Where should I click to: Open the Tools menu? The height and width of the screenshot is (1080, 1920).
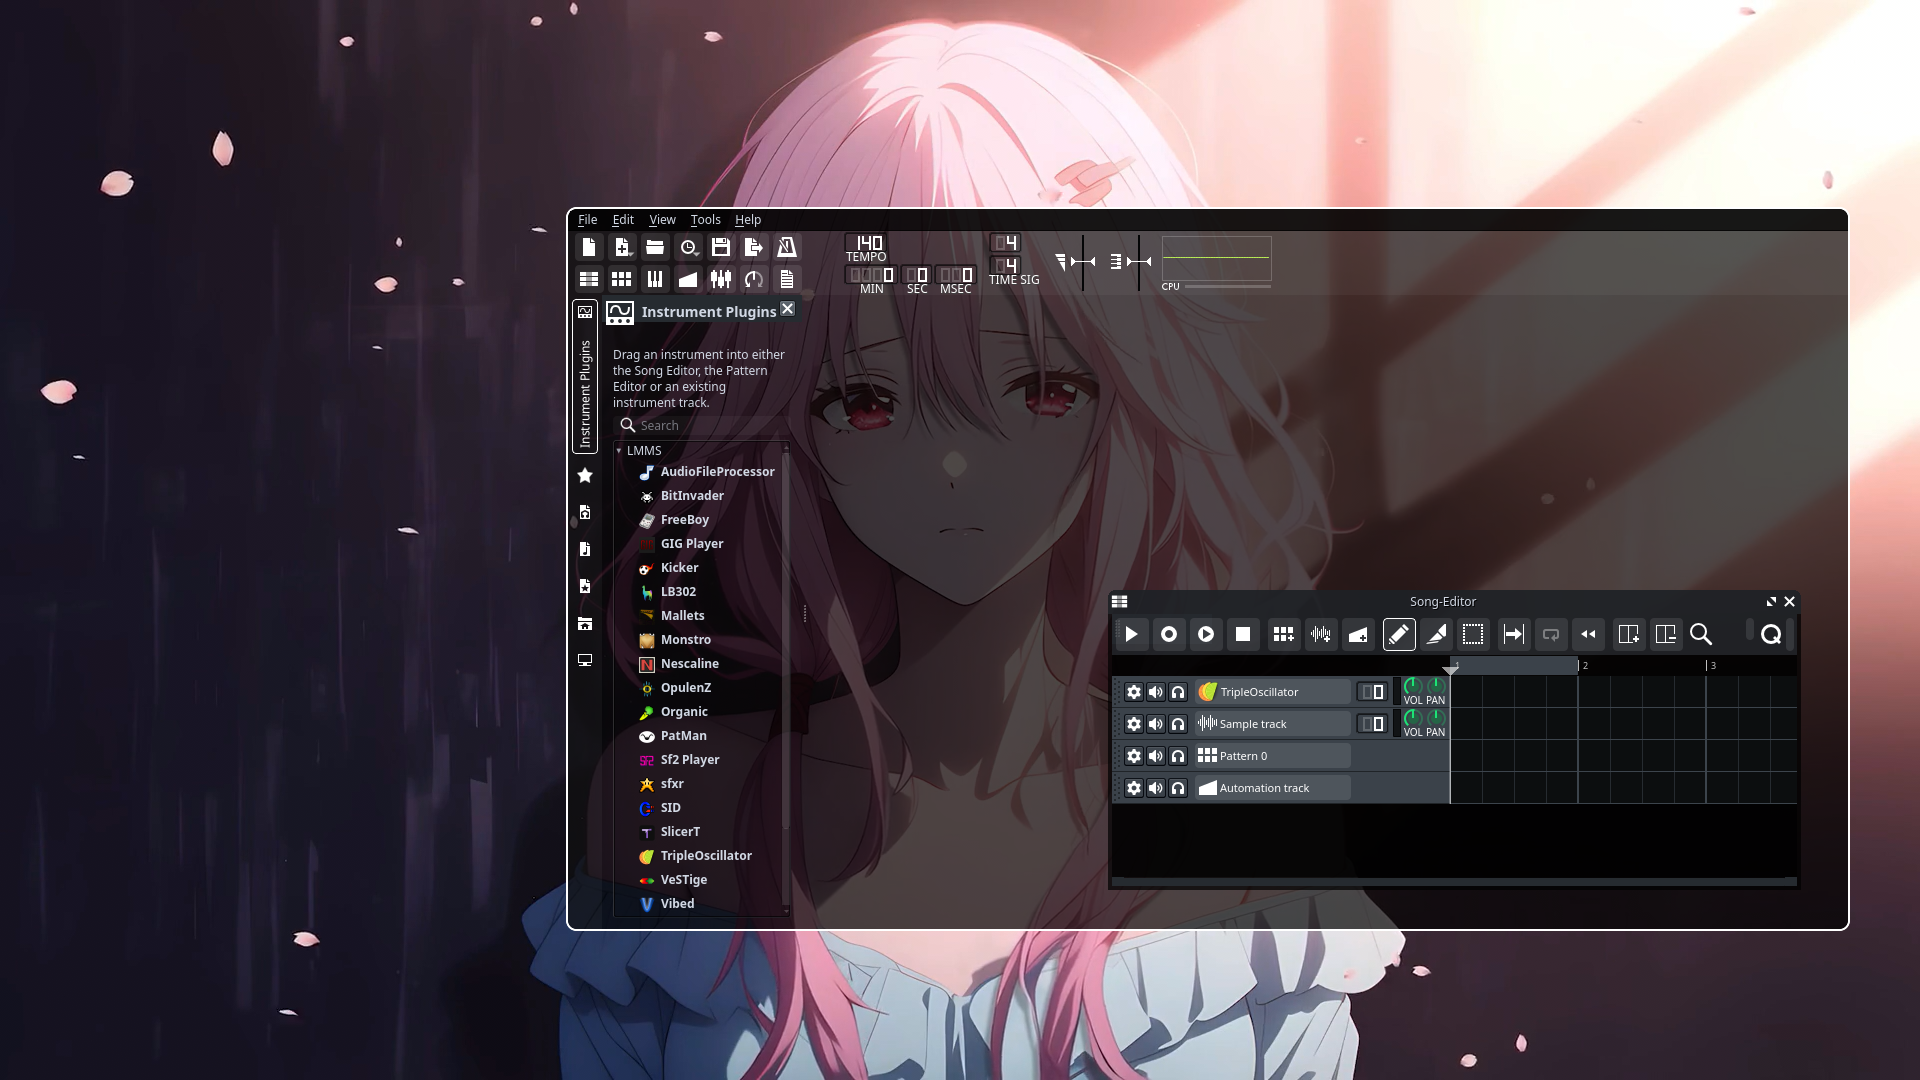click(705, 220)
